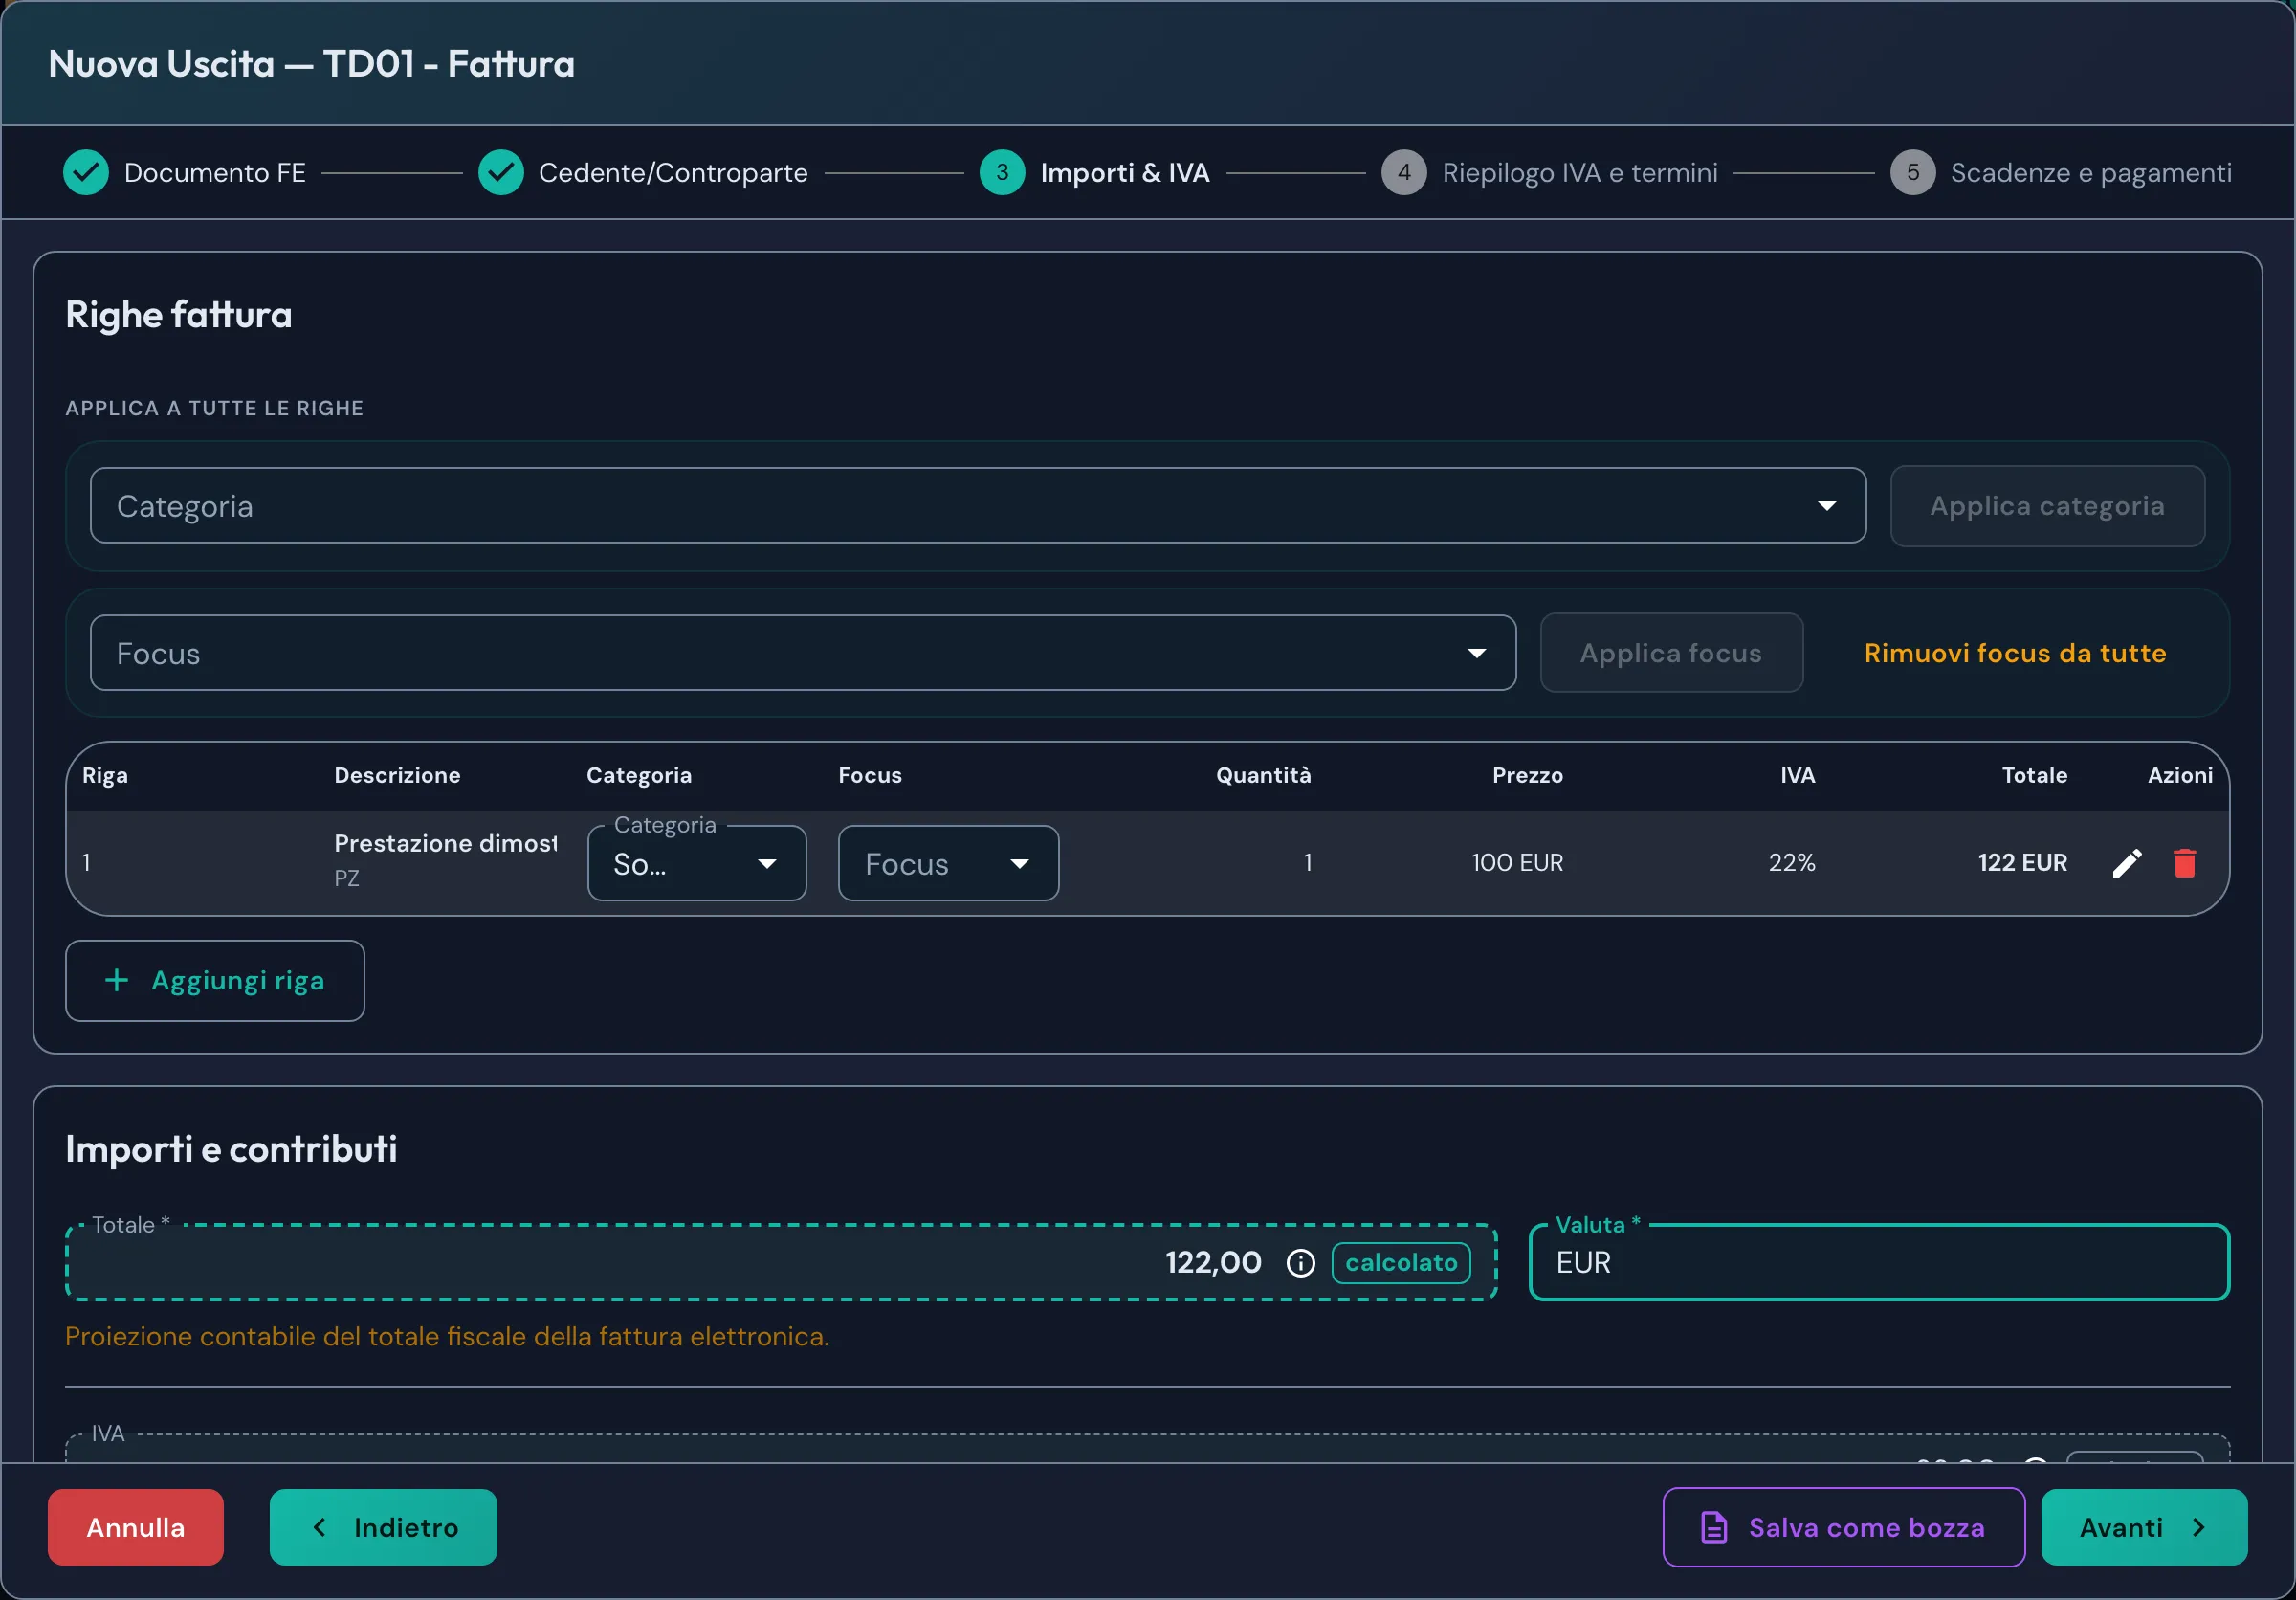The height and width of the screenshot is (1600, 2296).
Task: Click the '100 EUR' price cell
Action: tap(1517, 863)
